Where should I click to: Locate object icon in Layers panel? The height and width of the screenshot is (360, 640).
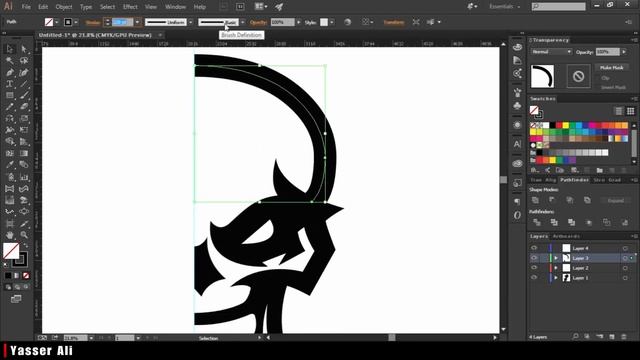click(576, 337)
